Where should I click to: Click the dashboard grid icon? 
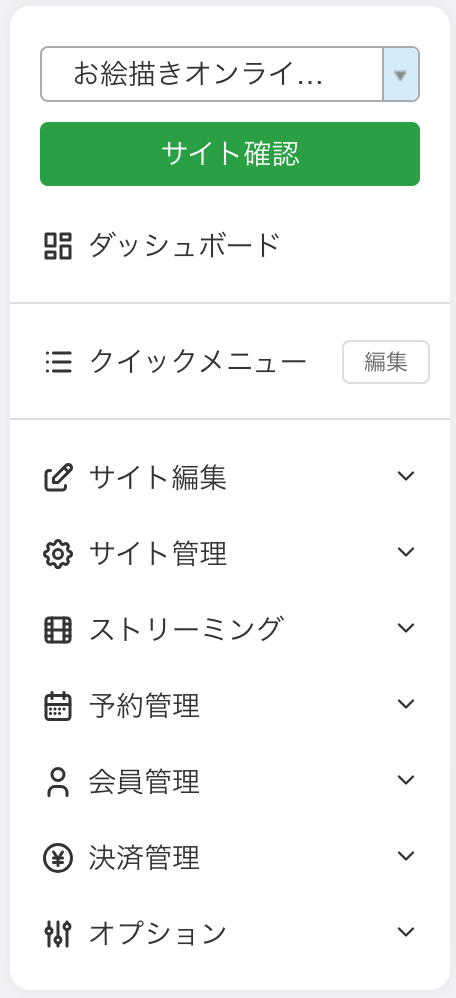click(x=58, y=246)
